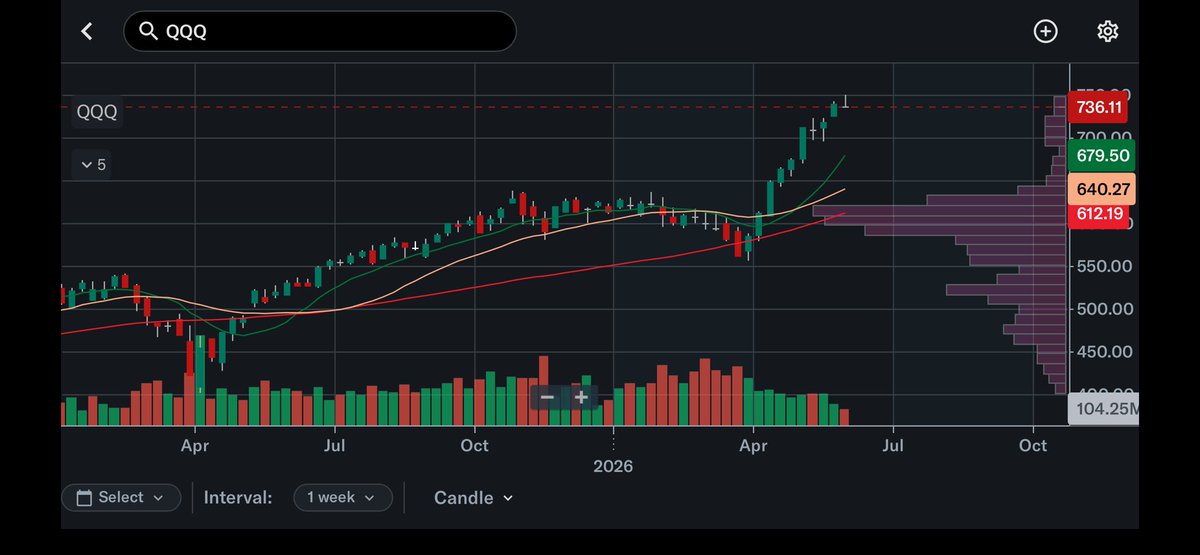Click the Interval: label
This screenshot has height=555, width=1200.
point(238,497)
